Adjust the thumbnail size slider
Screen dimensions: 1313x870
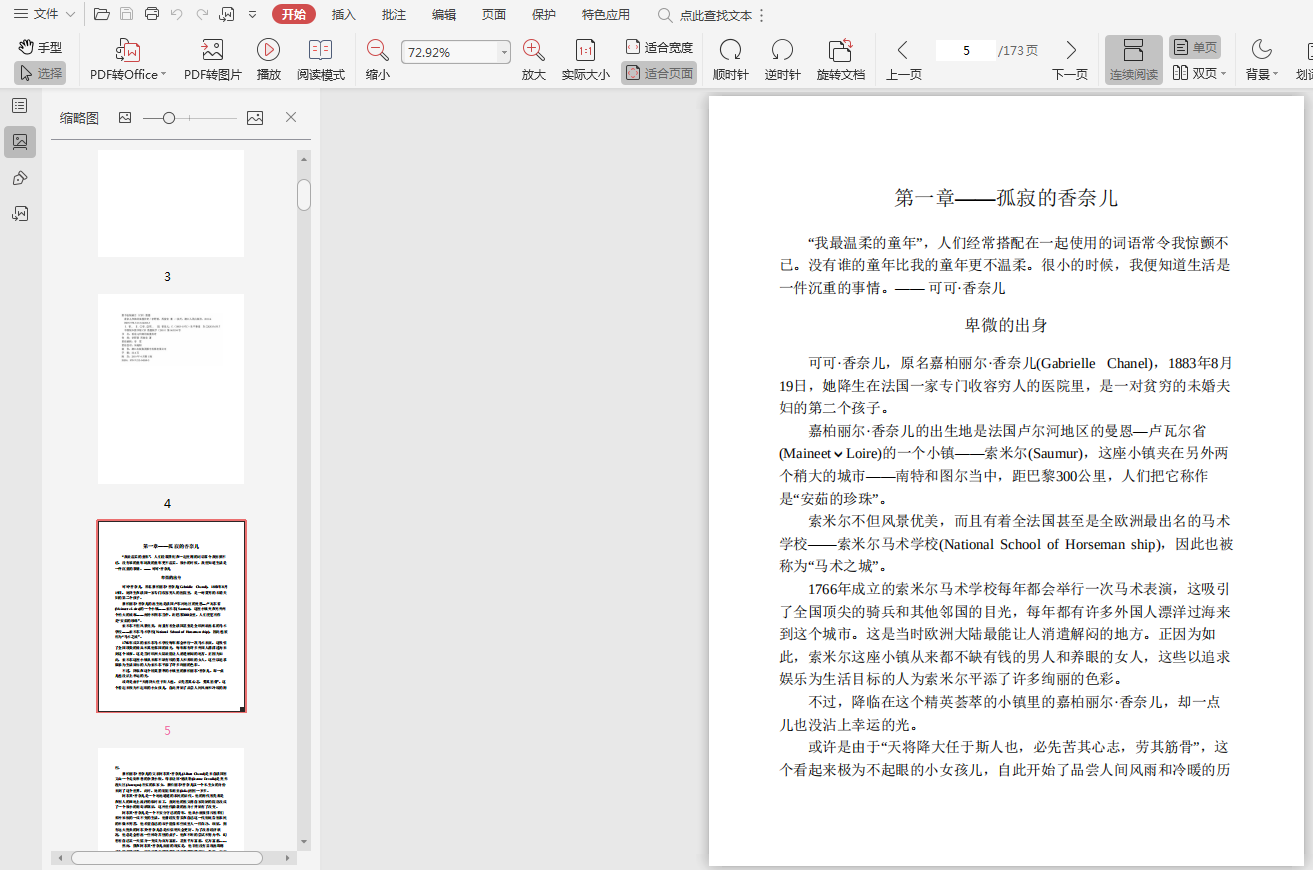tap(169, 118)
